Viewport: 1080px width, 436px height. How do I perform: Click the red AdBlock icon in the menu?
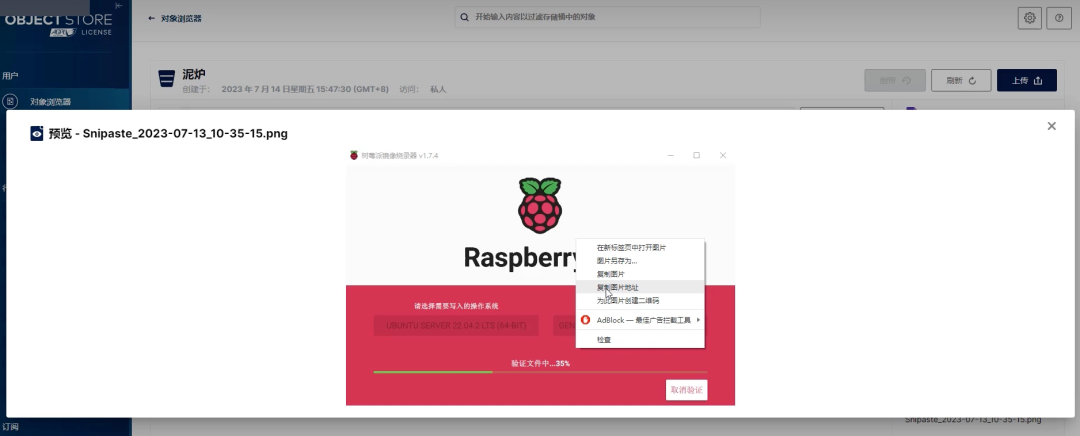tap(585, 320)
